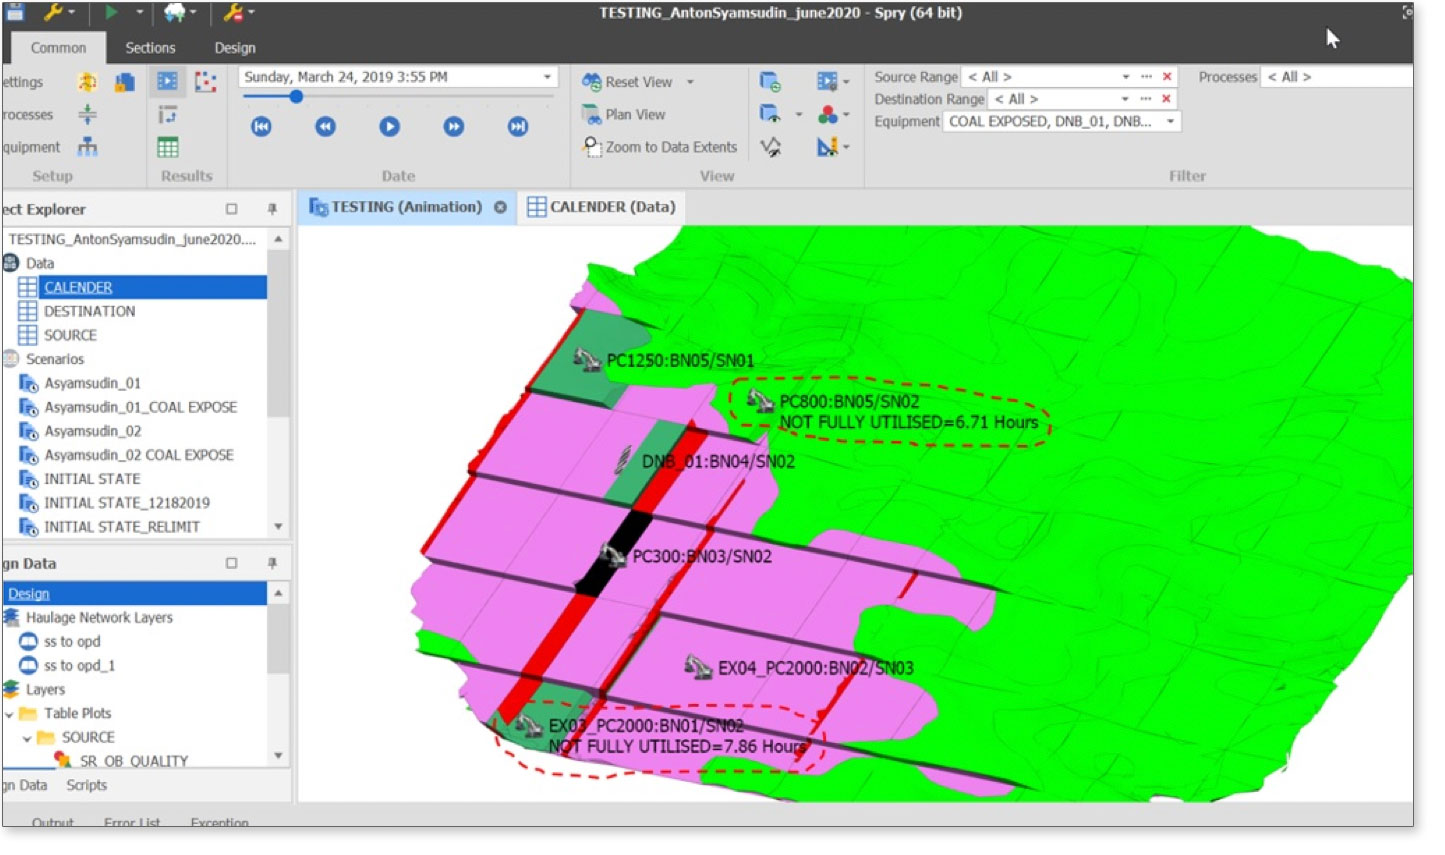Select haulage layer ss to opd_1
The height and width of the screenshot is (855, 1445).
pos(79,665)
